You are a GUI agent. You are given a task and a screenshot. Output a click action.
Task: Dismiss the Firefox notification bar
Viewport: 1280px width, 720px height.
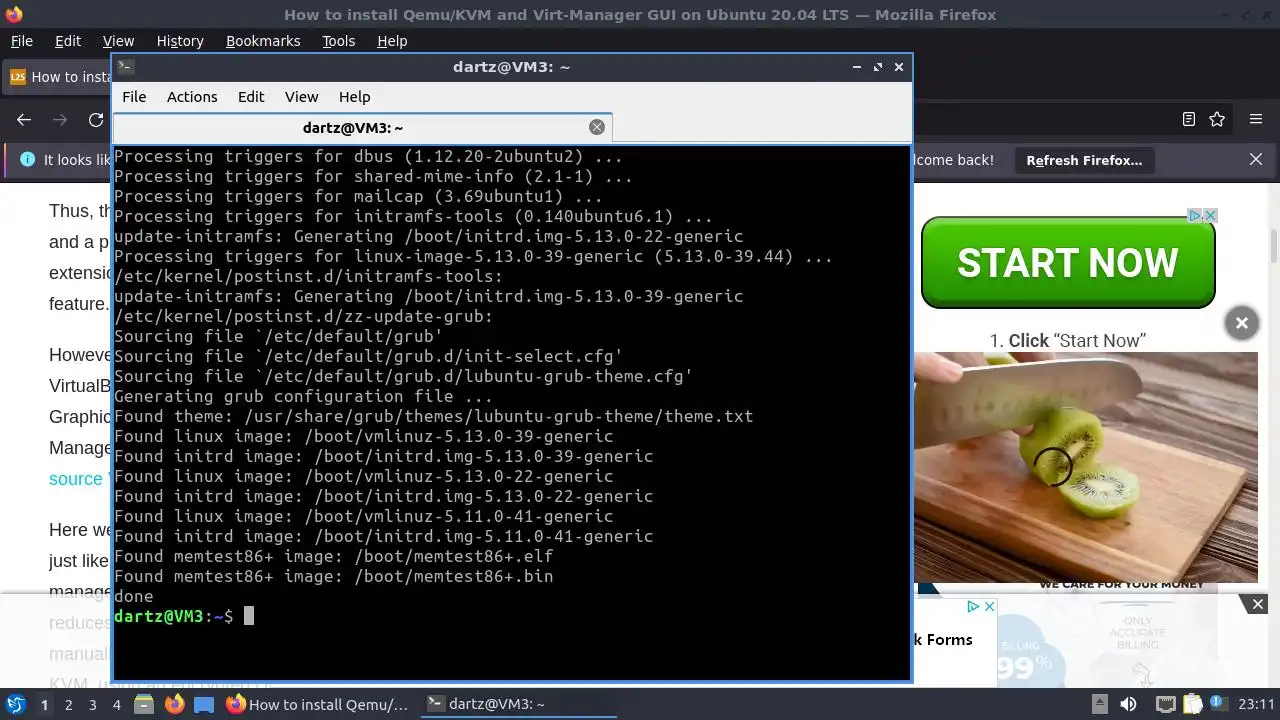coord(1256,160)
